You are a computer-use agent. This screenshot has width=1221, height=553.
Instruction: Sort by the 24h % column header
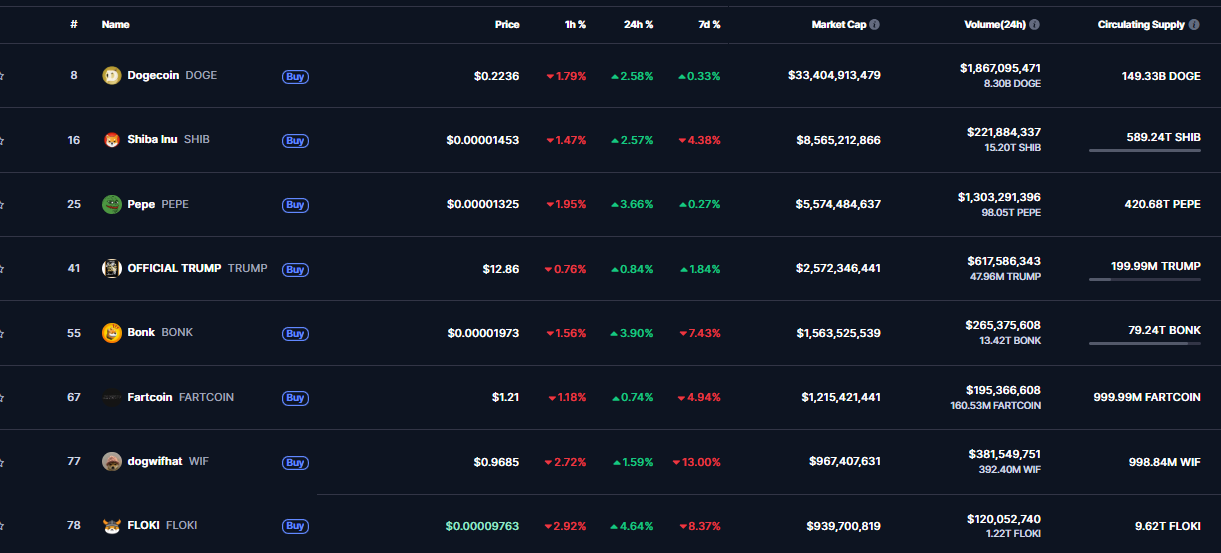pos(636,25)
